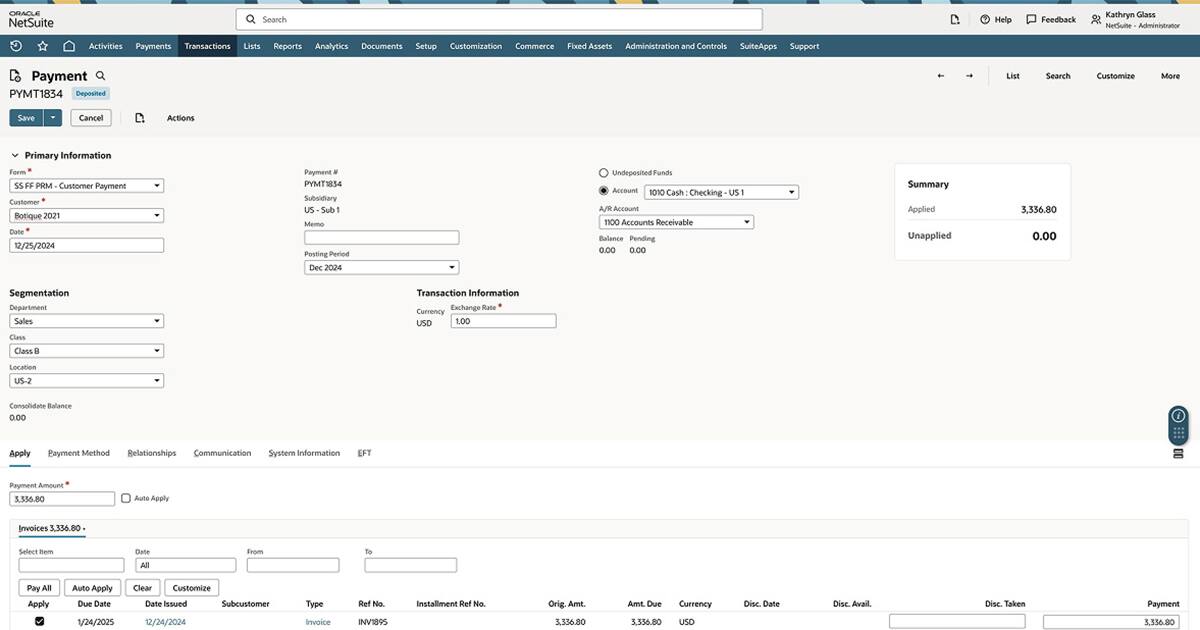Viewport: 1200px width, 630px height.
Task: Select the Undeposited Funds radio button
Action: tap(604, 173)
